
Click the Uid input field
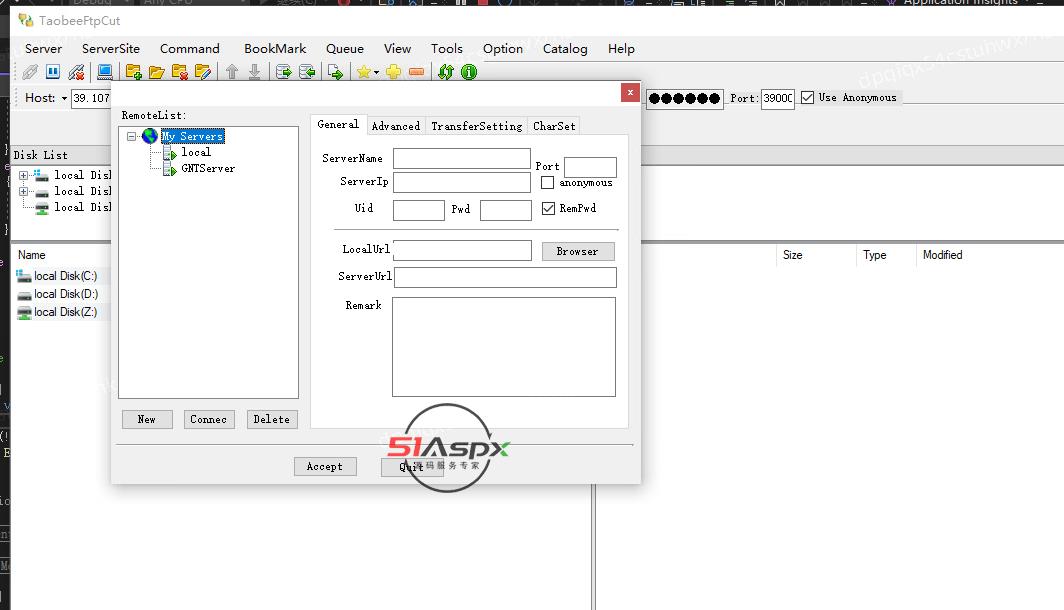pos(419,210)
